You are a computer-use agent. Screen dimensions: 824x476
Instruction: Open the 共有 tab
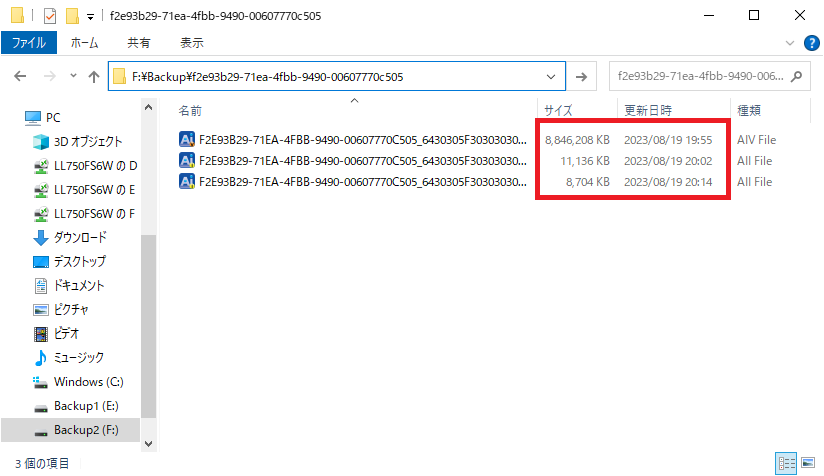[139, 43]
